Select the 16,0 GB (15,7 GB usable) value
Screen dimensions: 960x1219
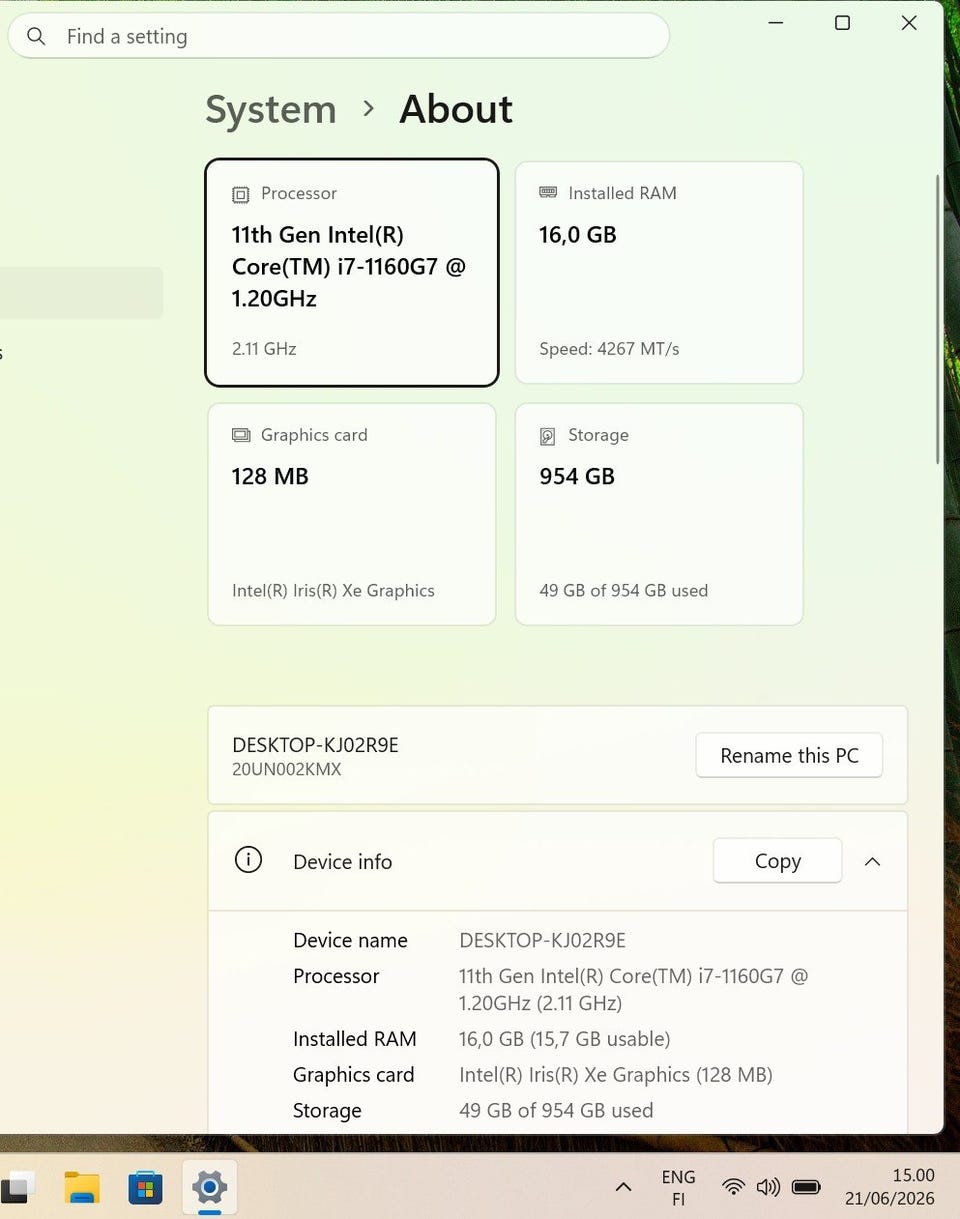click(564, 1039)
